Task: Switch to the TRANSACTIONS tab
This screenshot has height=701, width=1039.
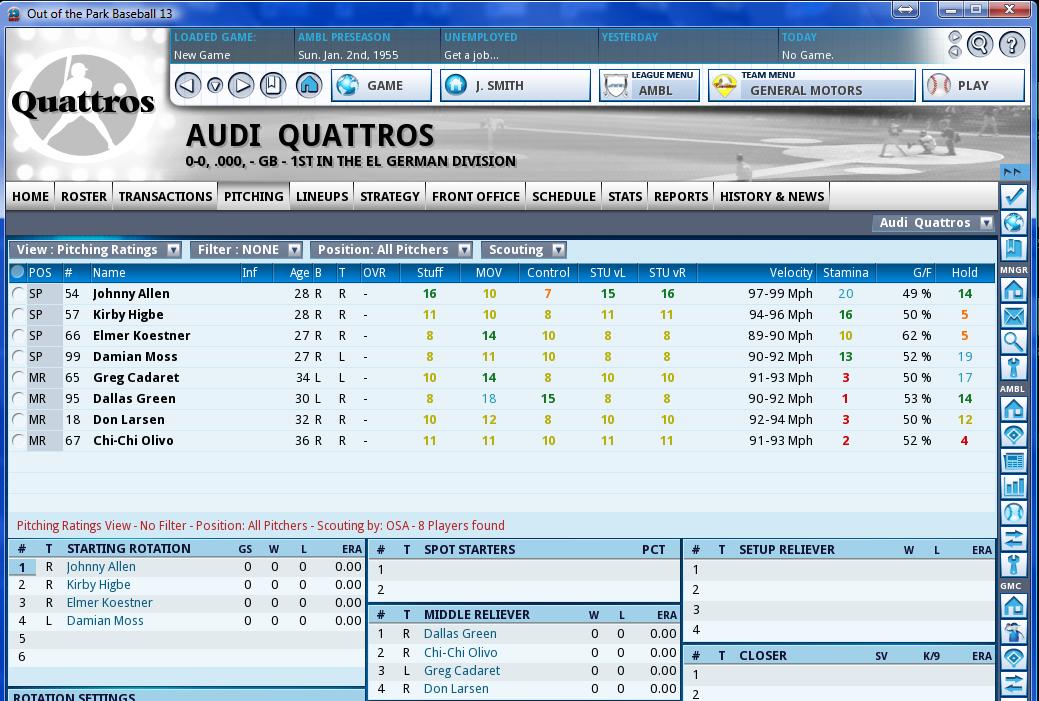Action: pyautogui.click(x=165, y=196)
